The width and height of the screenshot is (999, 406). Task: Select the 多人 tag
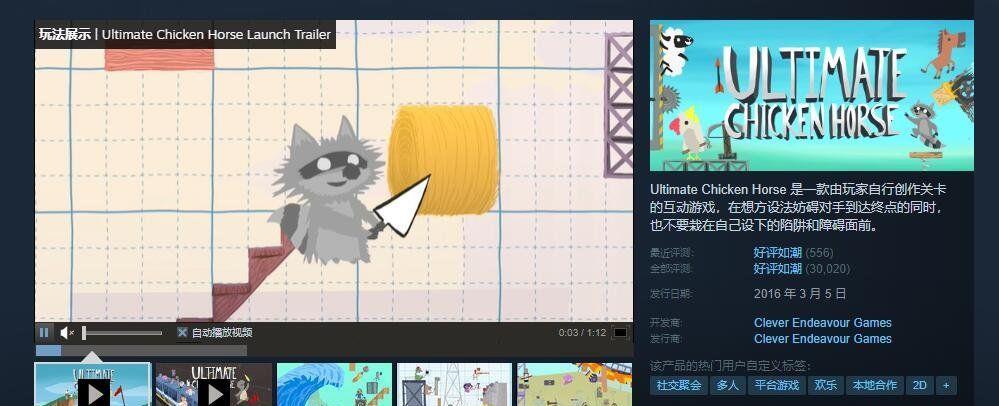[728, 385]
